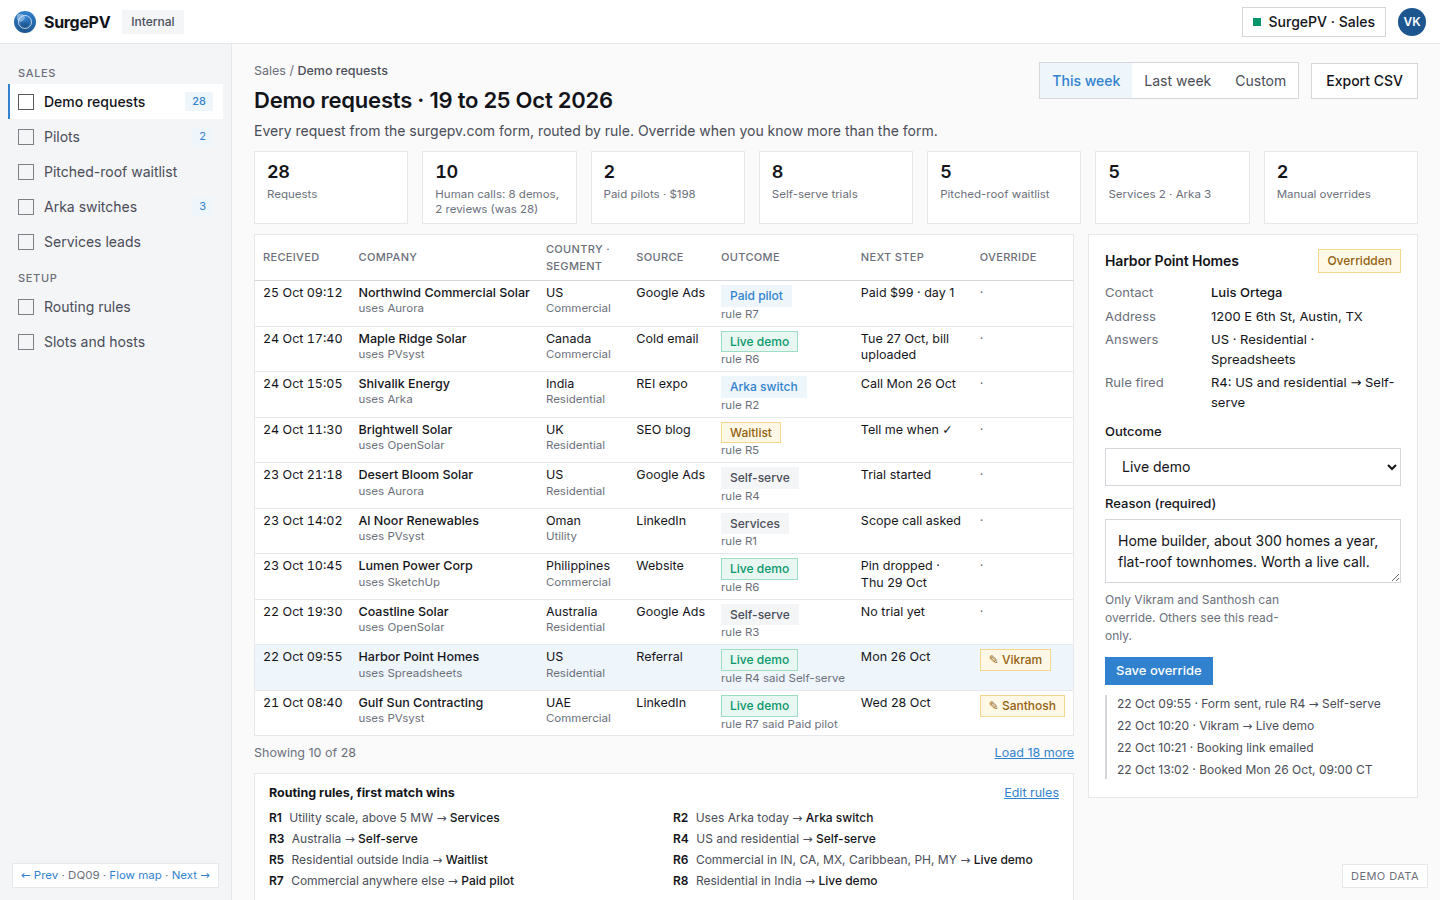Click the Pilots sidebar square icon

[26, 137]
